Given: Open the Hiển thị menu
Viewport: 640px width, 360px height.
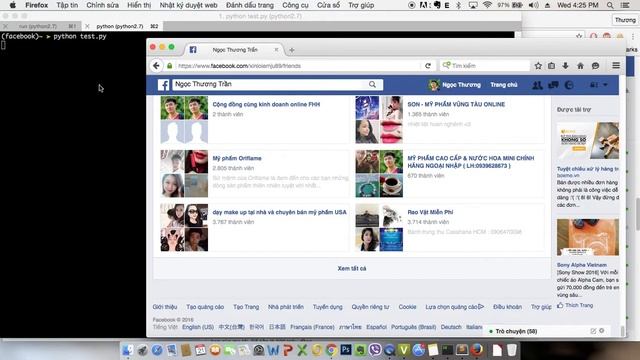Looking at the screenshot, I should click(139, 5).
